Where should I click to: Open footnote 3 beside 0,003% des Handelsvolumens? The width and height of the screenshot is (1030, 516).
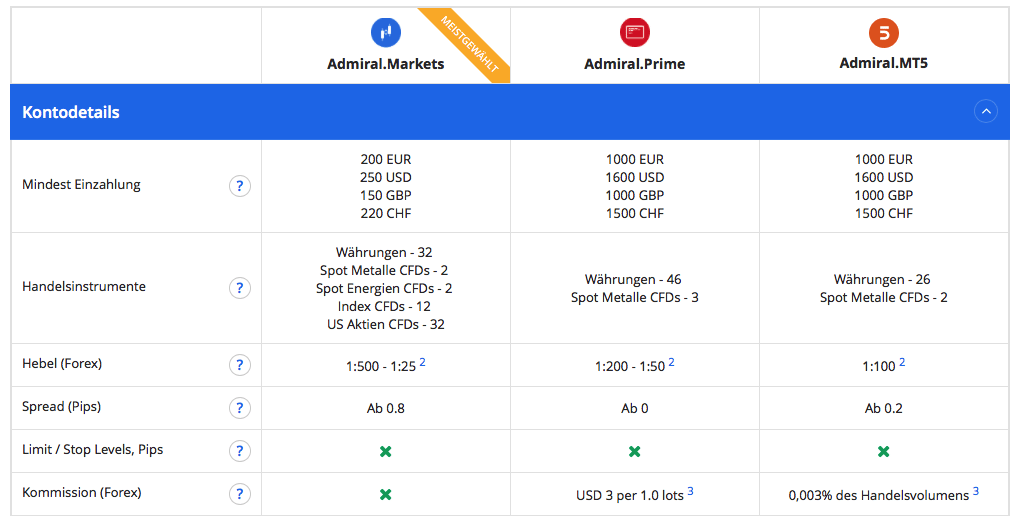click(x=975, y=491)
